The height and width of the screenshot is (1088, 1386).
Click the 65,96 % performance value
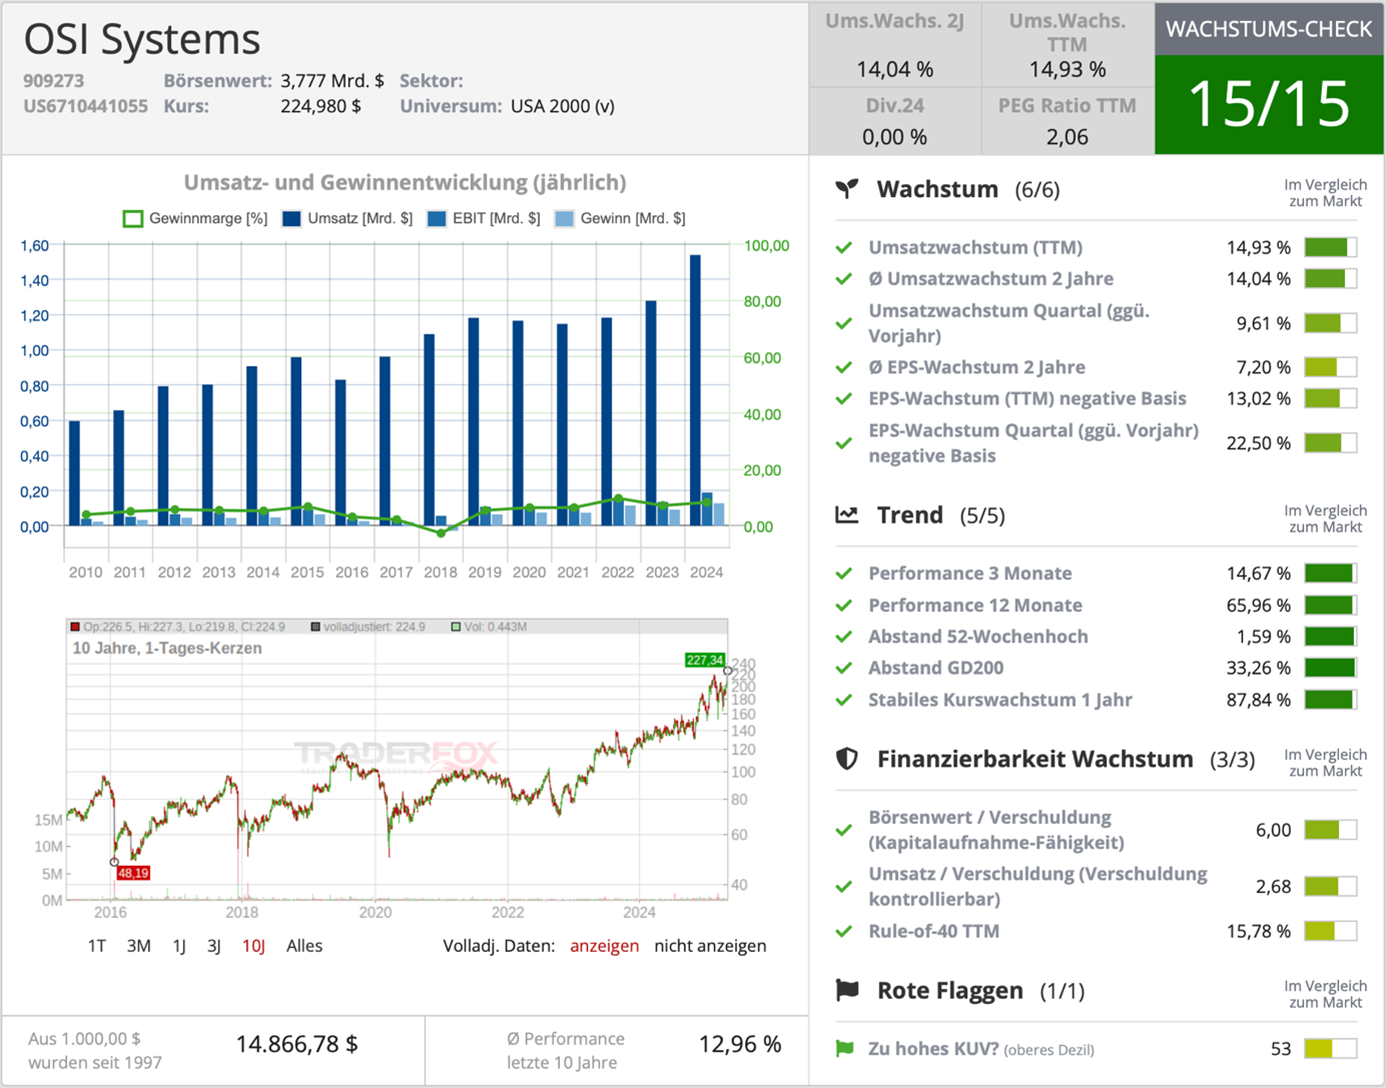pos(1259,605)
